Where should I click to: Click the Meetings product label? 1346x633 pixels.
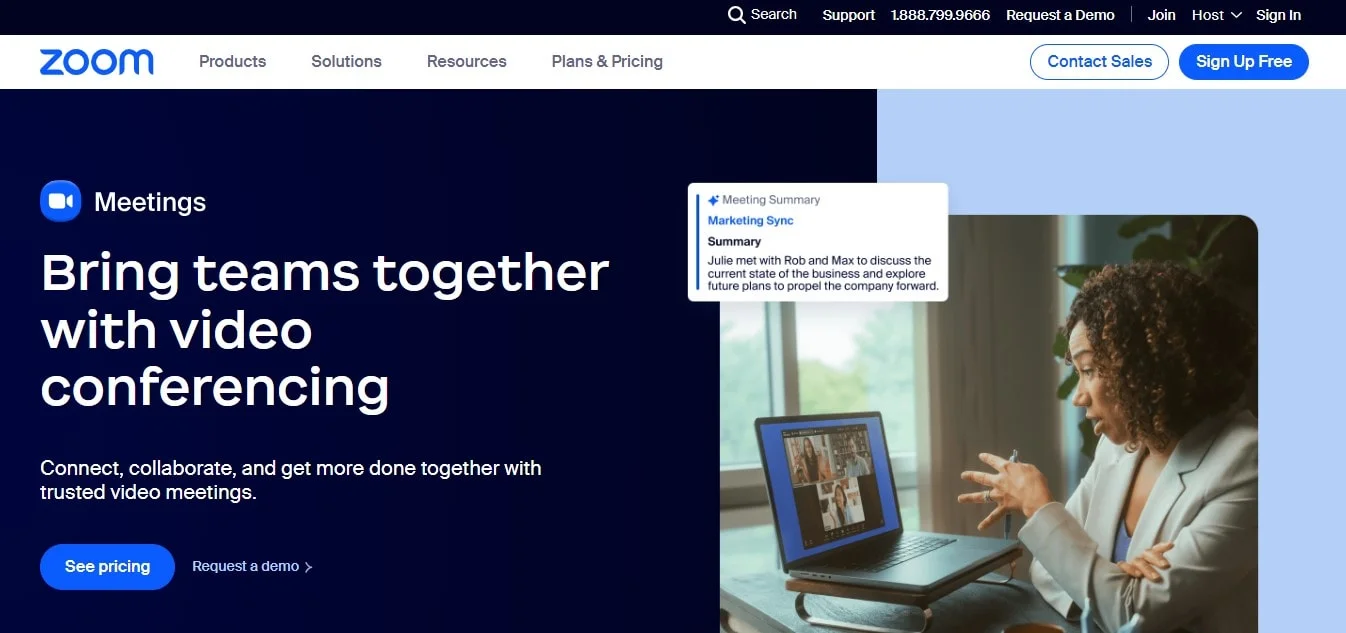[150, 202]
